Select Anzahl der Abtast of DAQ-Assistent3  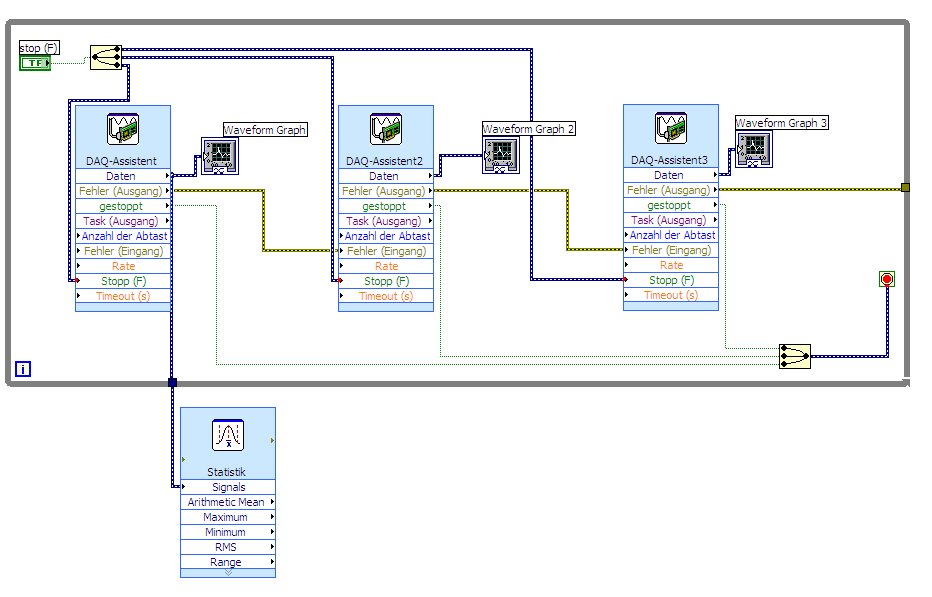pyautogui.click(x=671, y=235)
